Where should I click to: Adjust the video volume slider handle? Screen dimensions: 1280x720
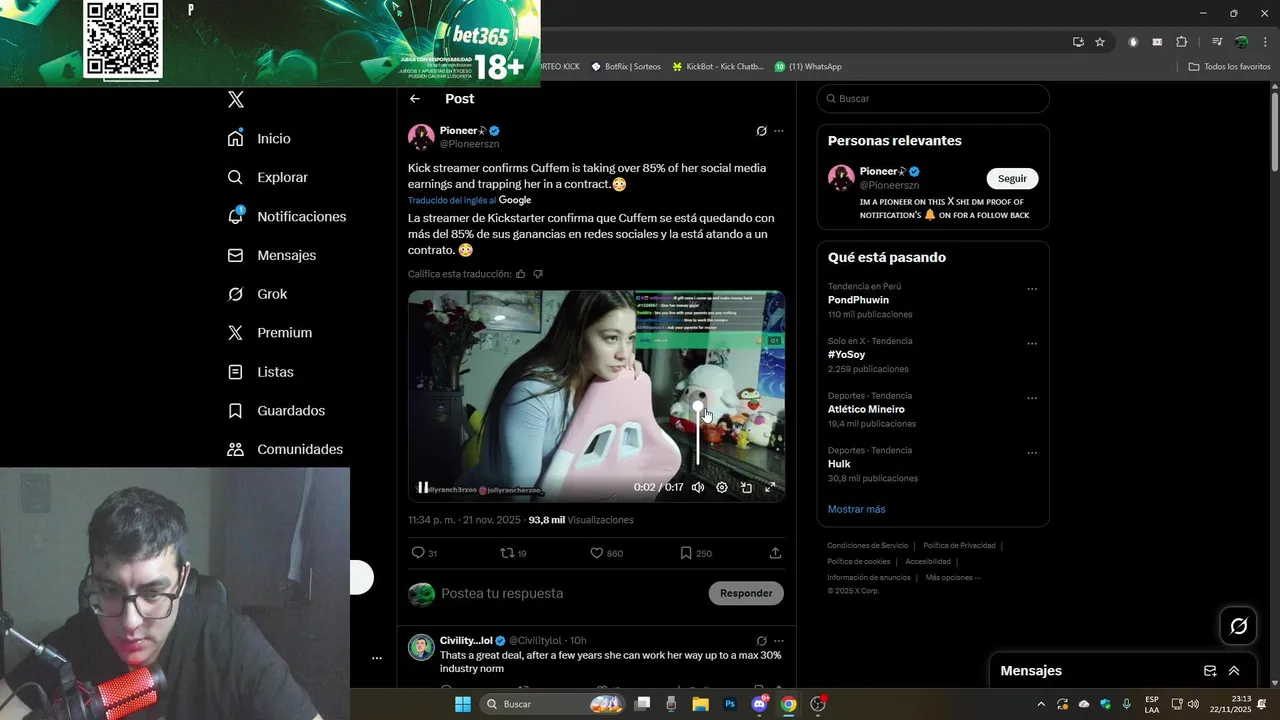click(x=698, y=407)
